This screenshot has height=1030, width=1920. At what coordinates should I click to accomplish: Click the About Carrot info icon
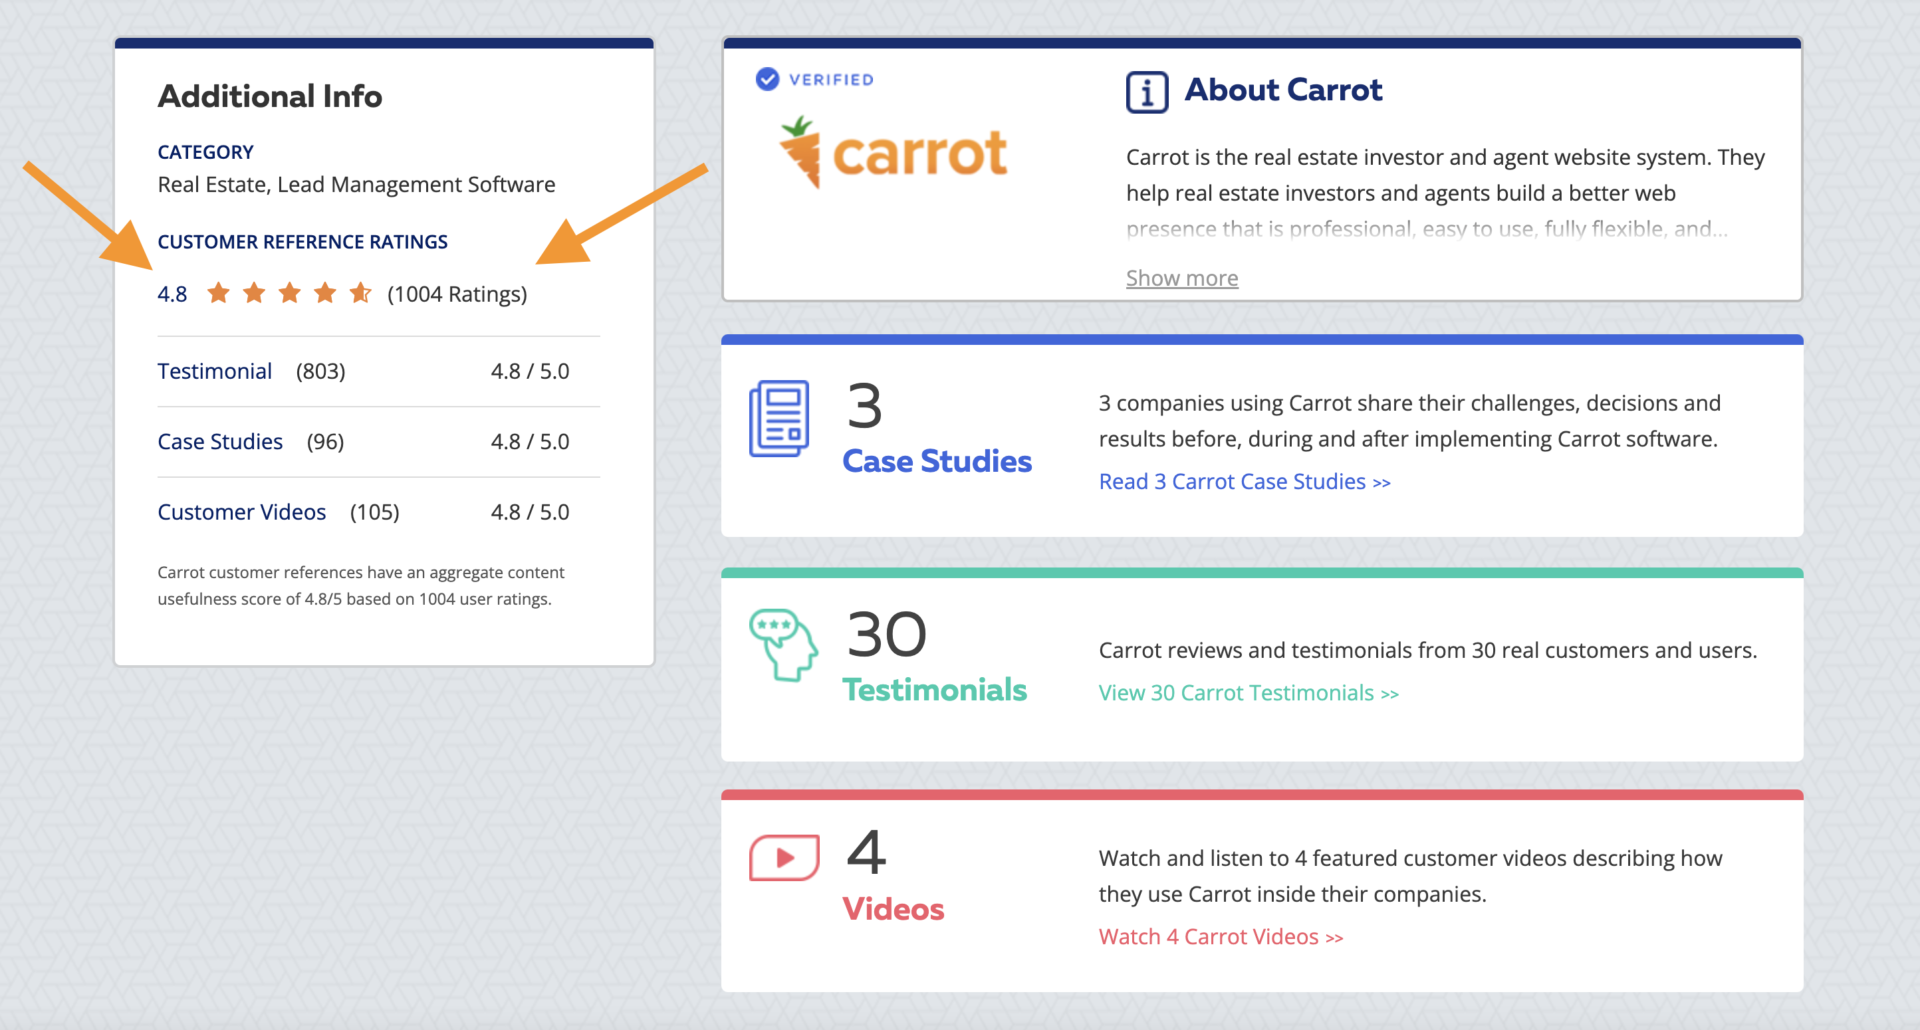click(1147, 93)
